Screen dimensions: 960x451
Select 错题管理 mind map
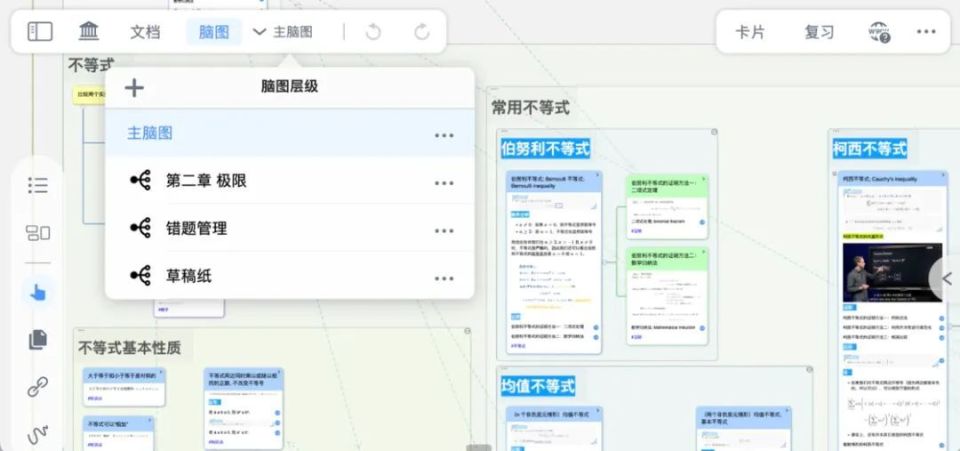click(x=290, y=228)
